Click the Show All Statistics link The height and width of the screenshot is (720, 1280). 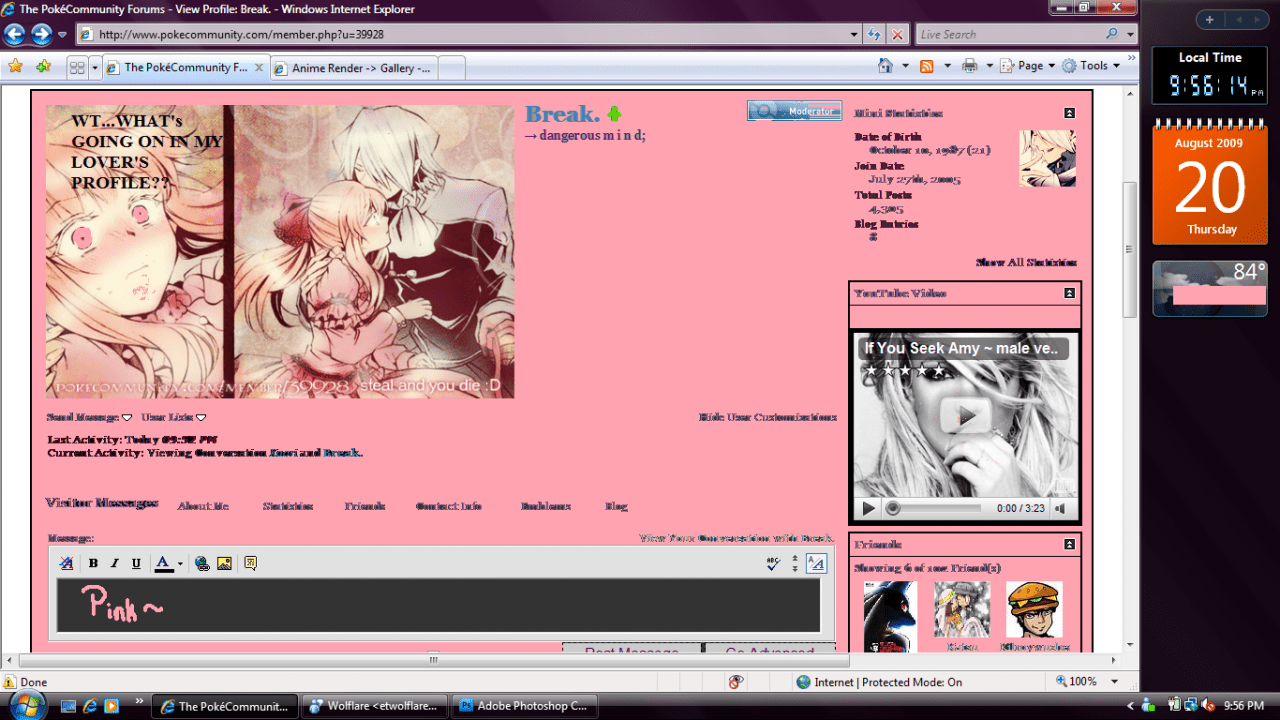click(x=1026, y=262)
